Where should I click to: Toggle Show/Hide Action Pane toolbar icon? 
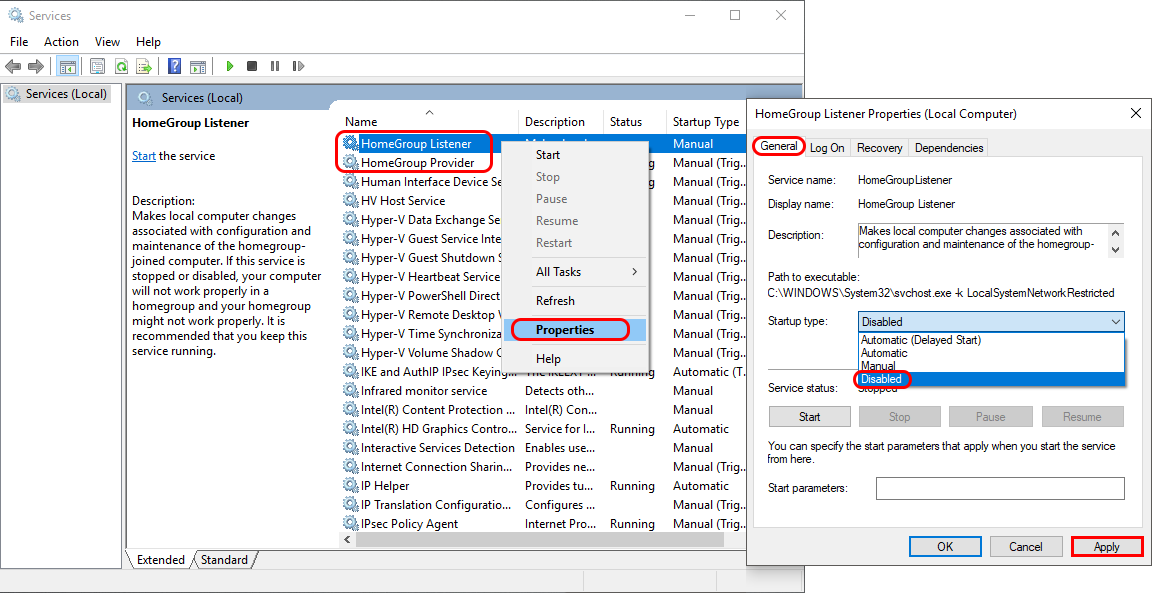pos(198,66)
